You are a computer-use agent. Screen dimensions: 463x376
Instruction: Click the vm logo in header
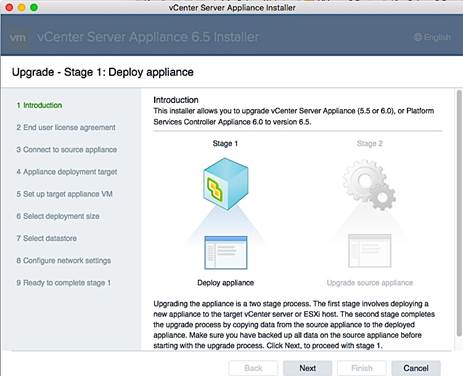point(17,37)
